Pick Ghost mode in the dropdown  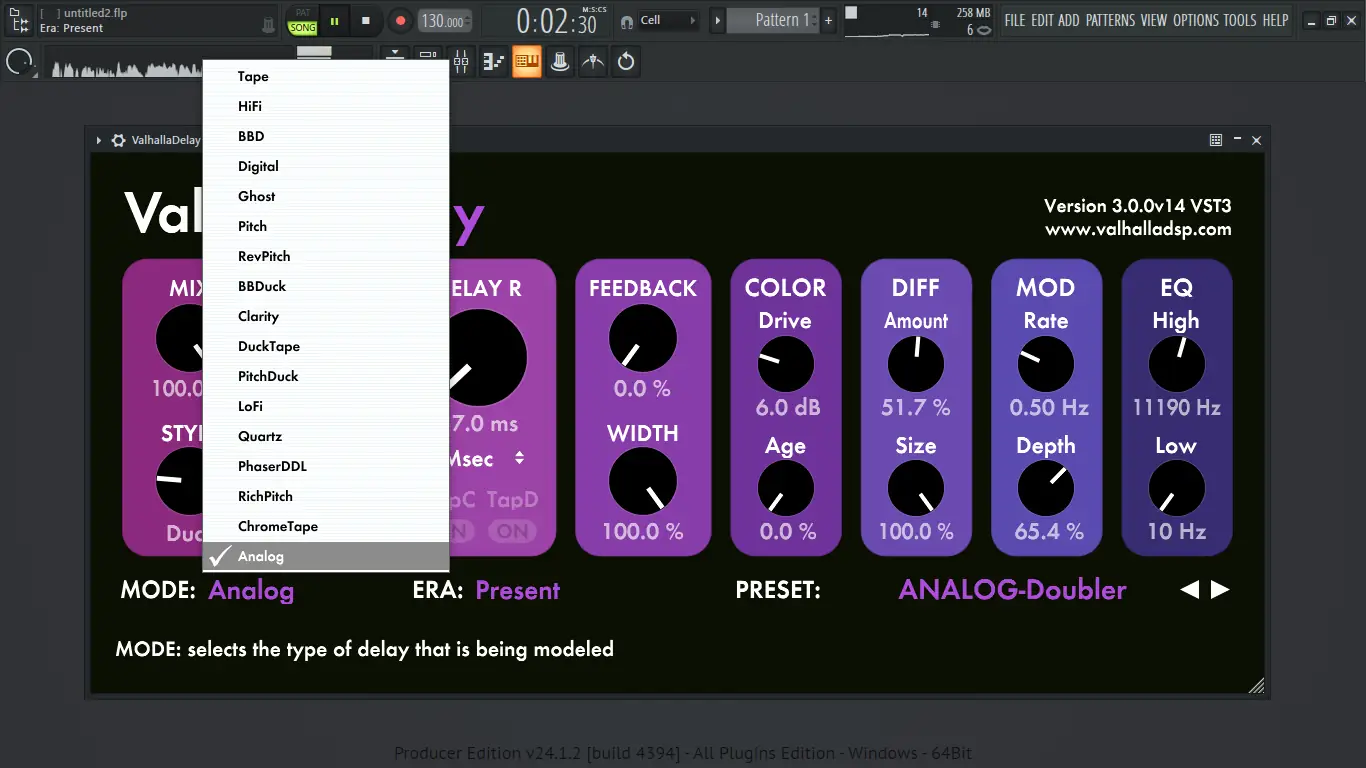pyautogui.click(x=326, y=196)
